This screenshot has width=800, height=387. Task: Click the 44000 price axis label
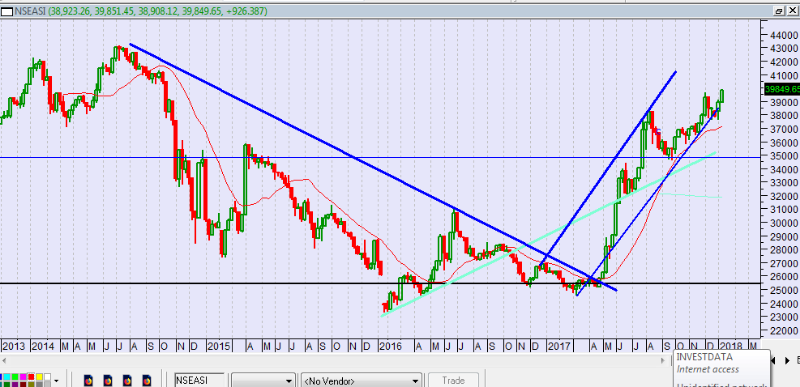click(784, 35)
